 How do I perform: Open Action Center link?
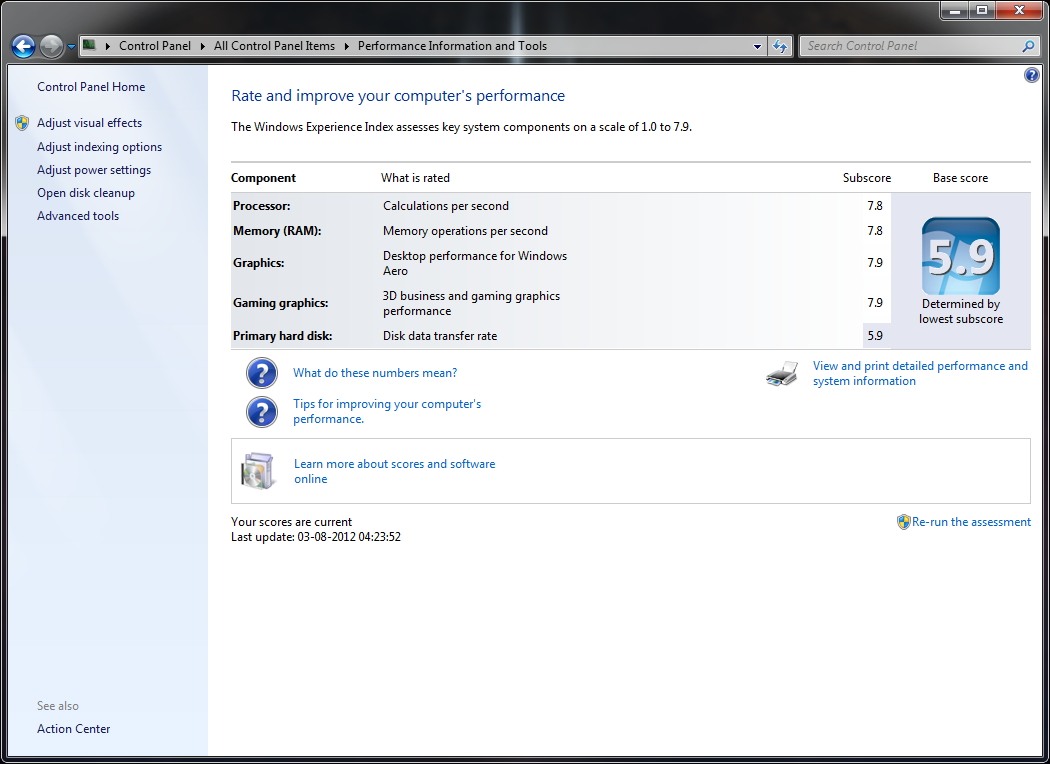coord(74,729)
